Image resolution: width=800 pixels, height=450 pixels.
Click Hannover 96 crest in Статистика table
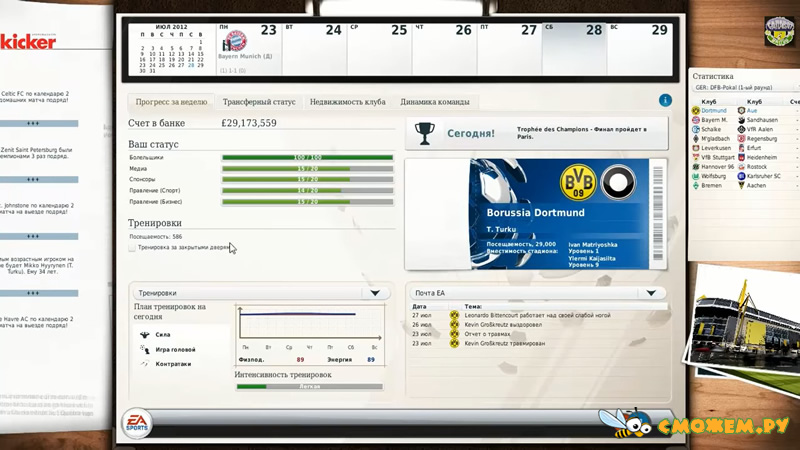[695, 167]
